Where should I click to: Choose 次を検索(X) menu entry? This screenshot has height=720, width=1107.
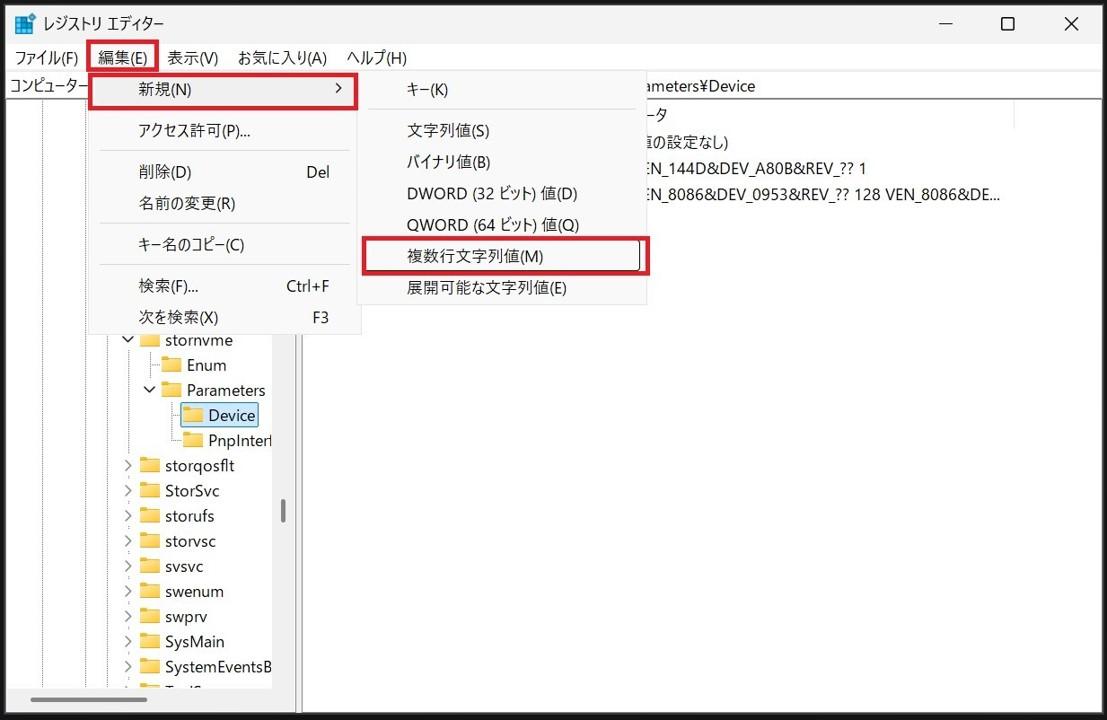point(225,317)
